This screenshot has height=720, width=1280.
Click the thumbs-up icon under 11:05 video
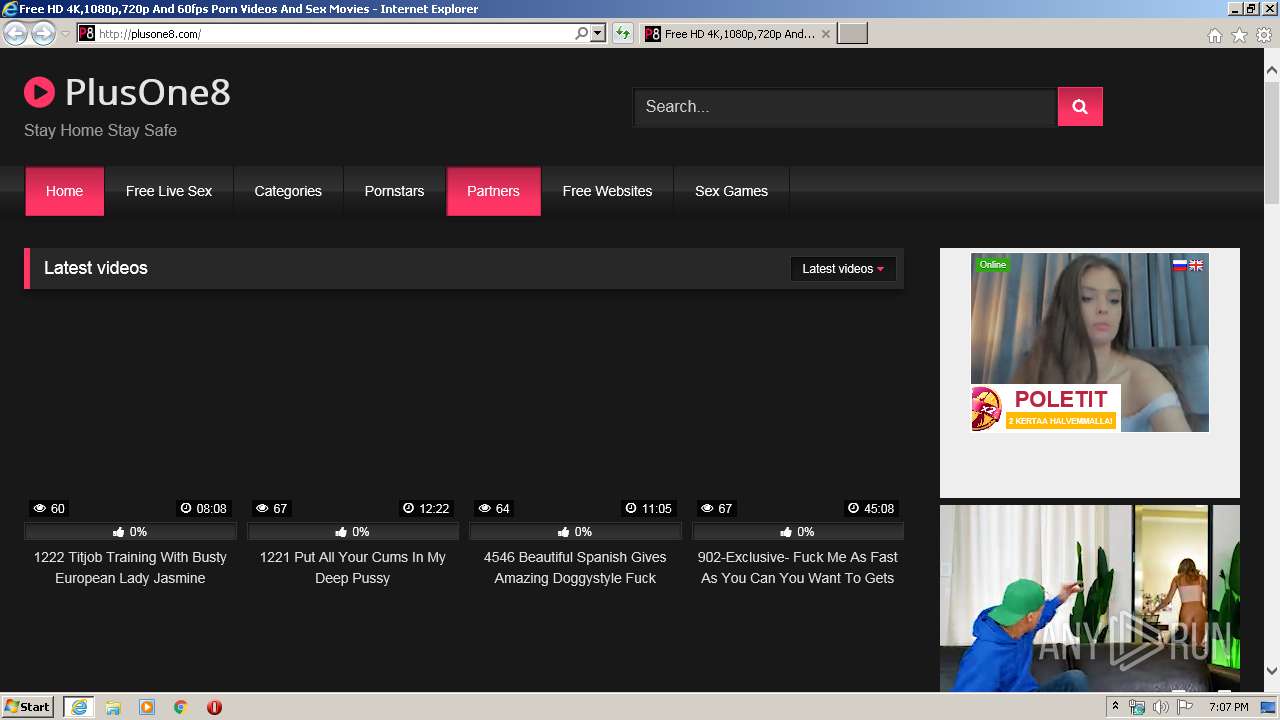tap(564, 532)
